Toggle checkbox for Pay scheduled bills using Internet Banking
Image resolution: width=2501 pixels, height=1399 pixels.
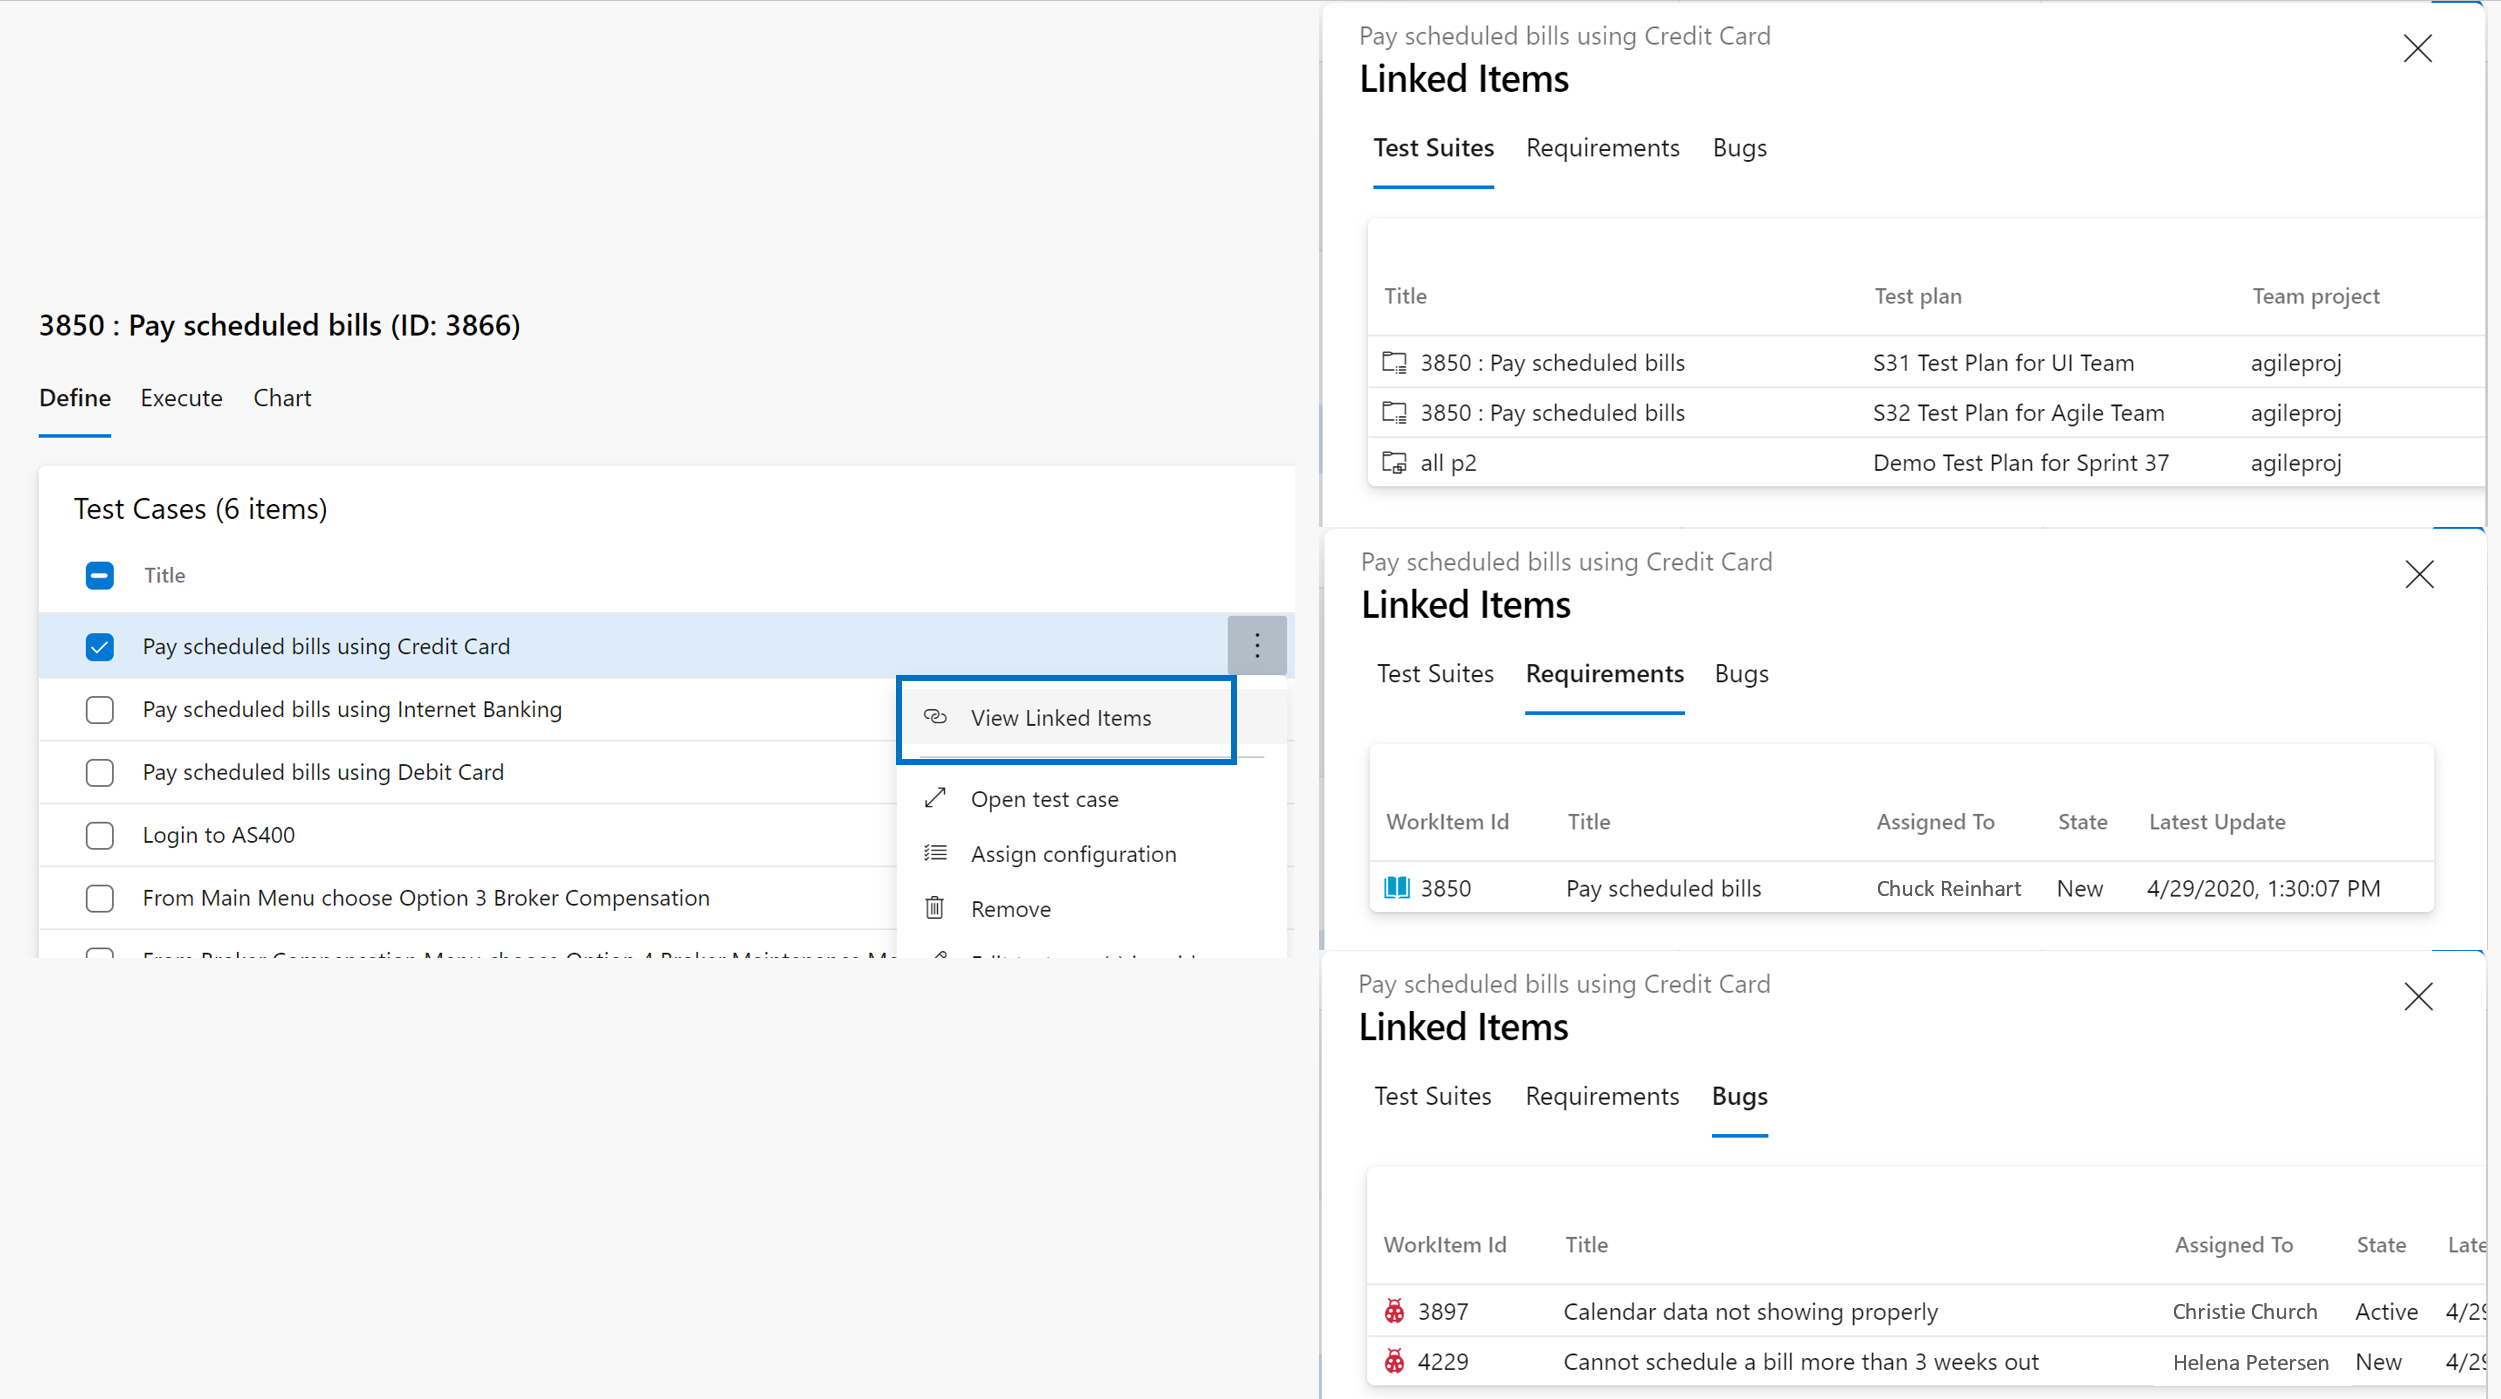[98, 706]
